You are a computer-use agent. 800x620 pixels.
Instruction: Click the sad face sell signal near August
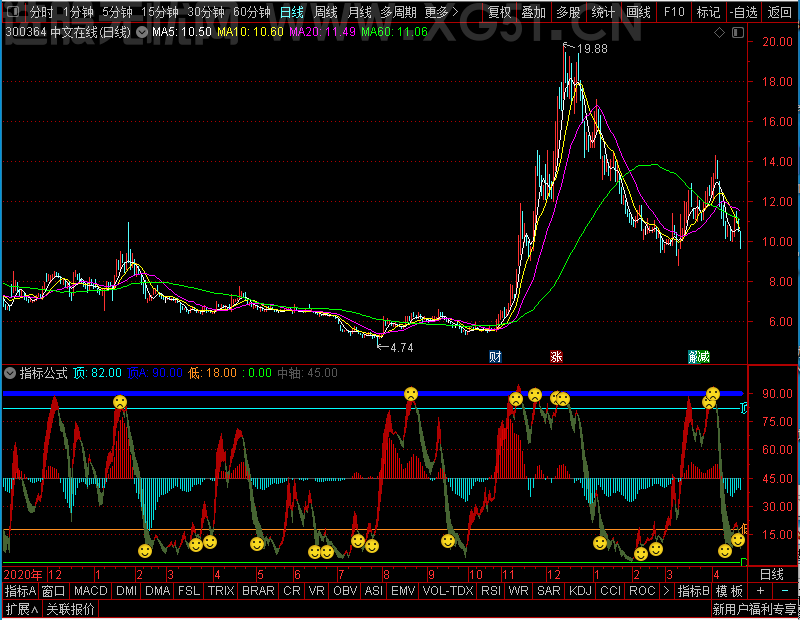coord(411,394)
